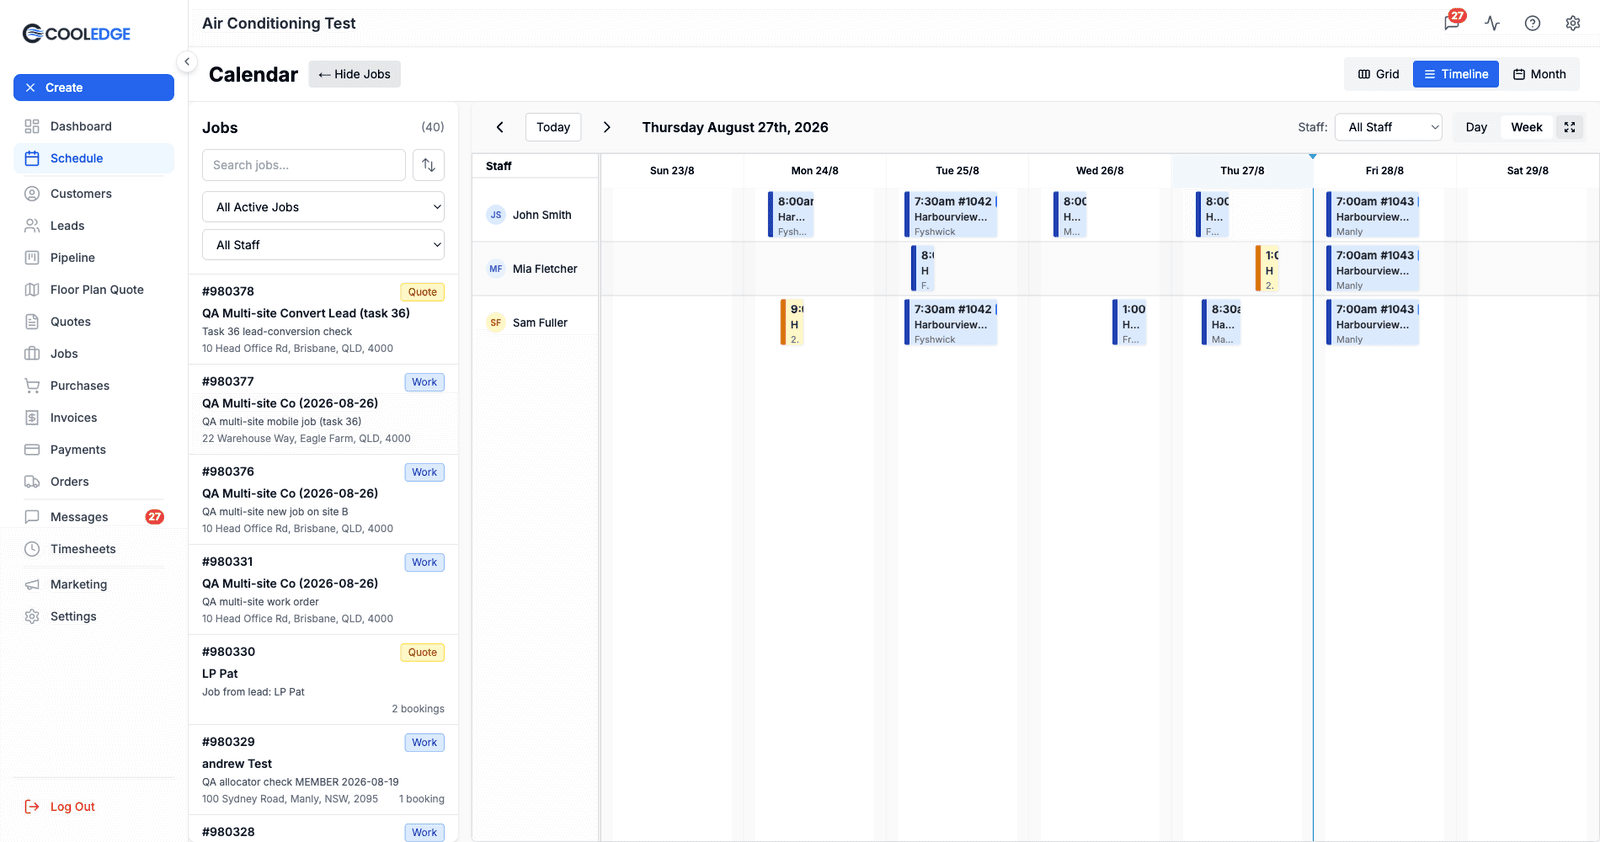Open Timesheets in the sidebar

click(93, 549)
